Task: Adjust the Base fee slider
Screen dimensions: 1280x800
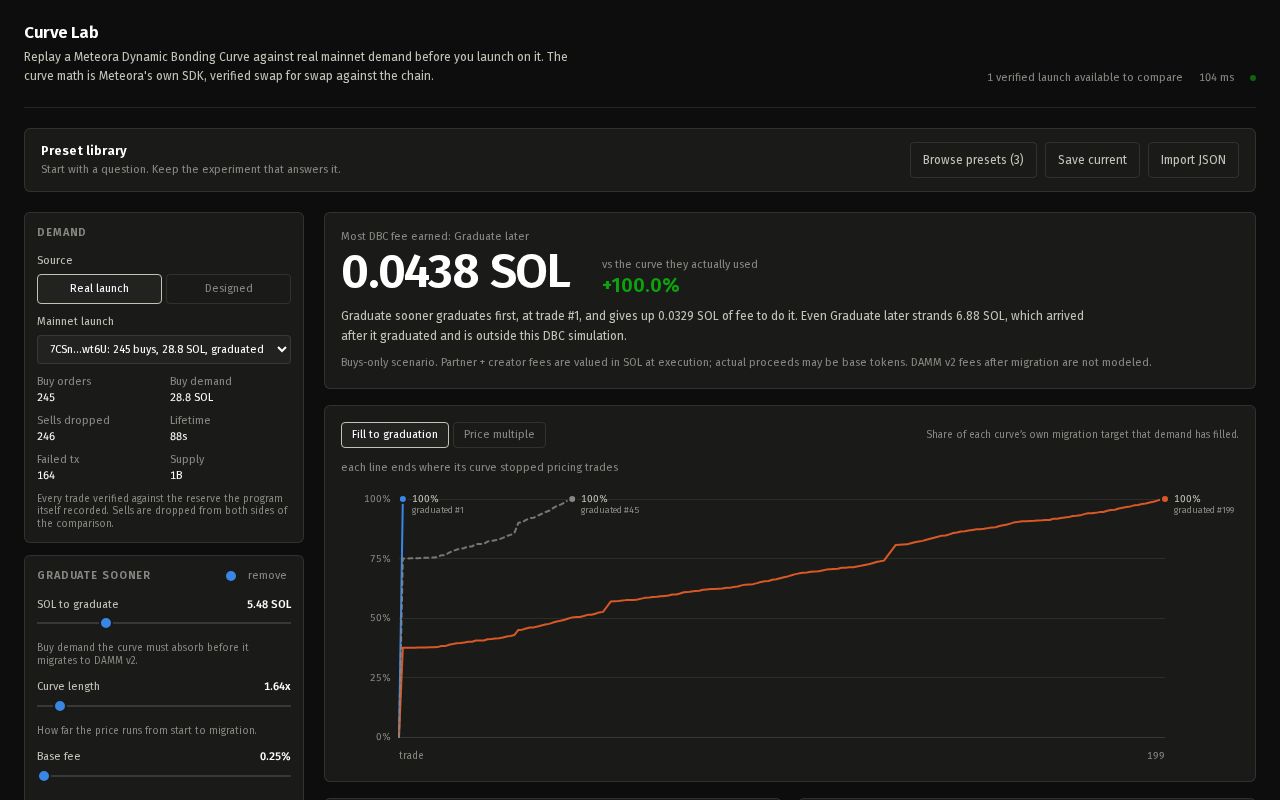Action: pos(164,776)
